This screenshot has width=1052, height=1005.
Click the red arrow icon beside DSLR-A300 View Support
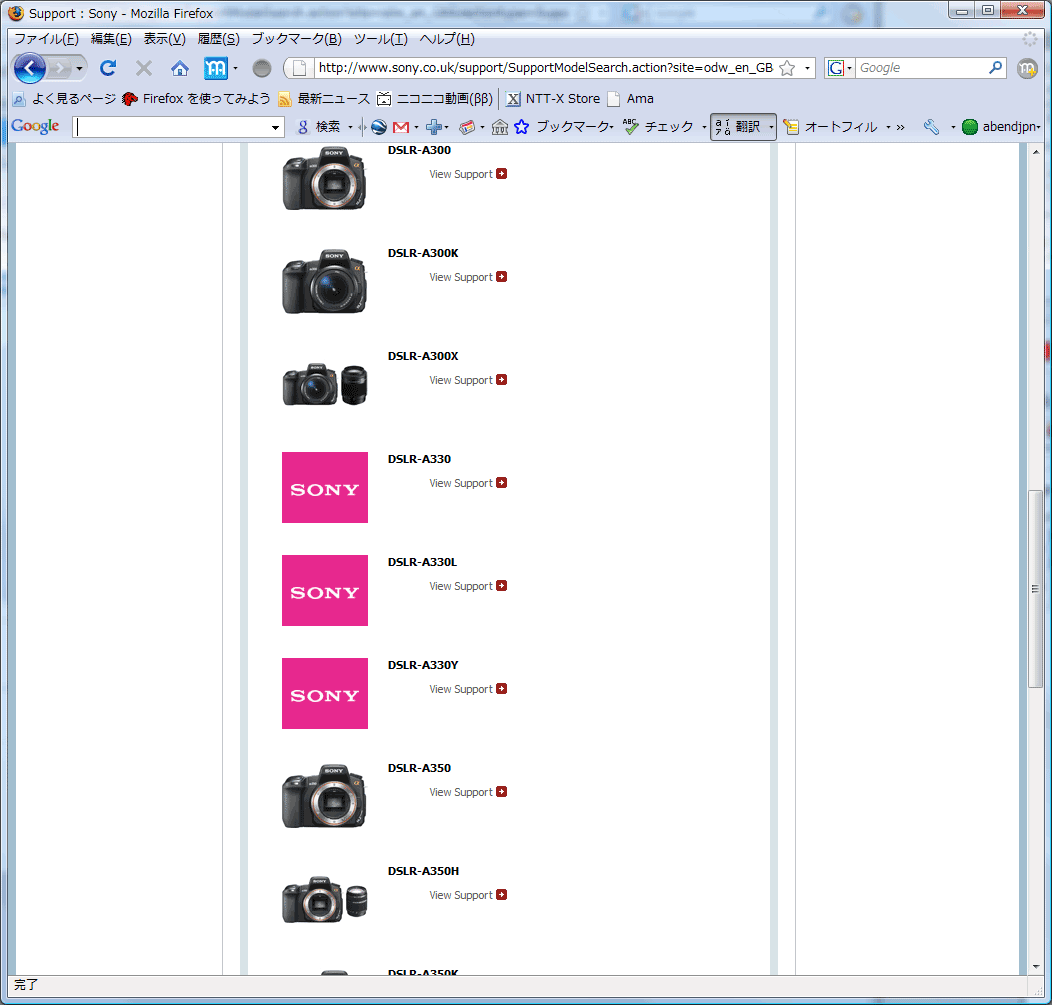coord(501,174)
